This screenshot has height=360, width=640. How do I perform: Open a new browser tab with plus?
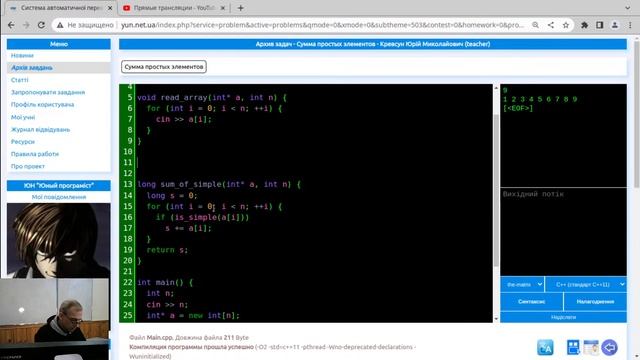point(240,8)
